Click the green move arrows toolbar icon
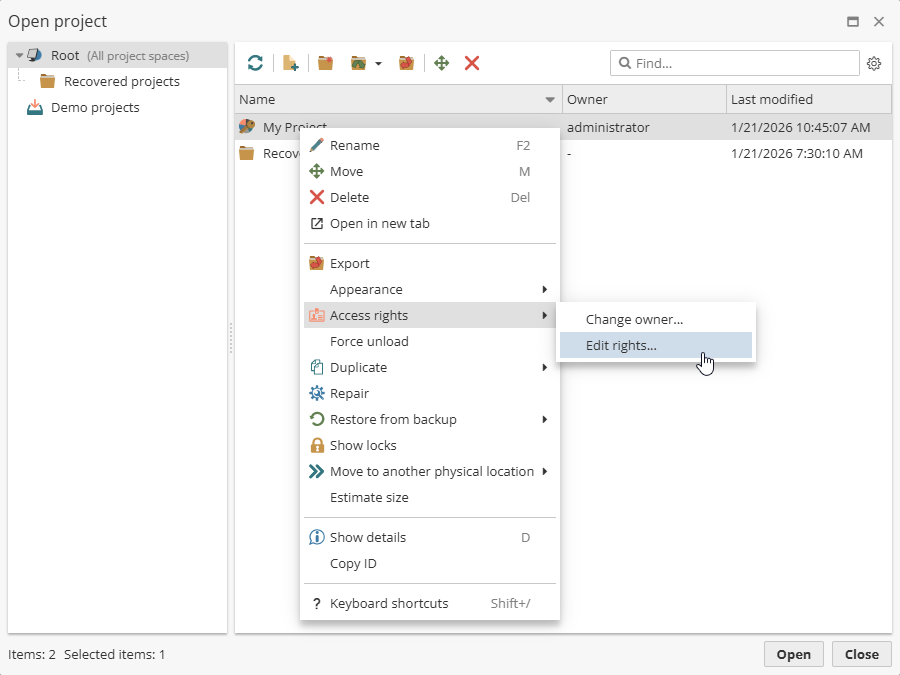 [x=441, y=63]
